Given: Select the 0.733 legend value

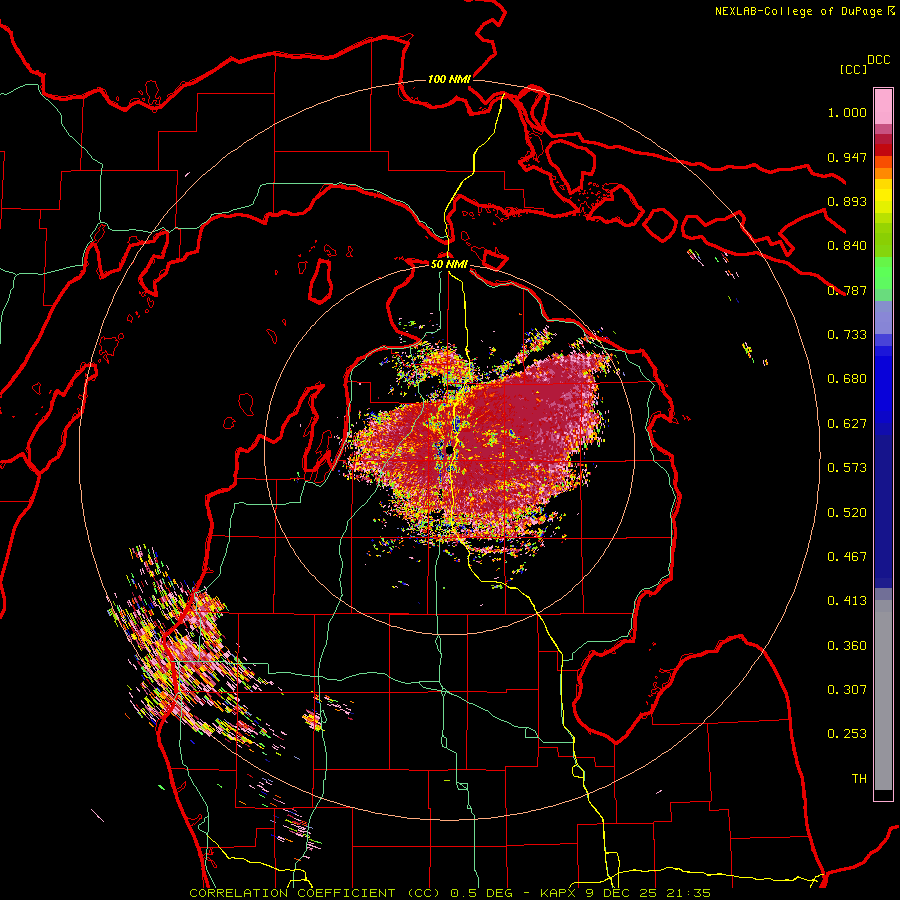Looking at the screenshot, I should (847, 335).
